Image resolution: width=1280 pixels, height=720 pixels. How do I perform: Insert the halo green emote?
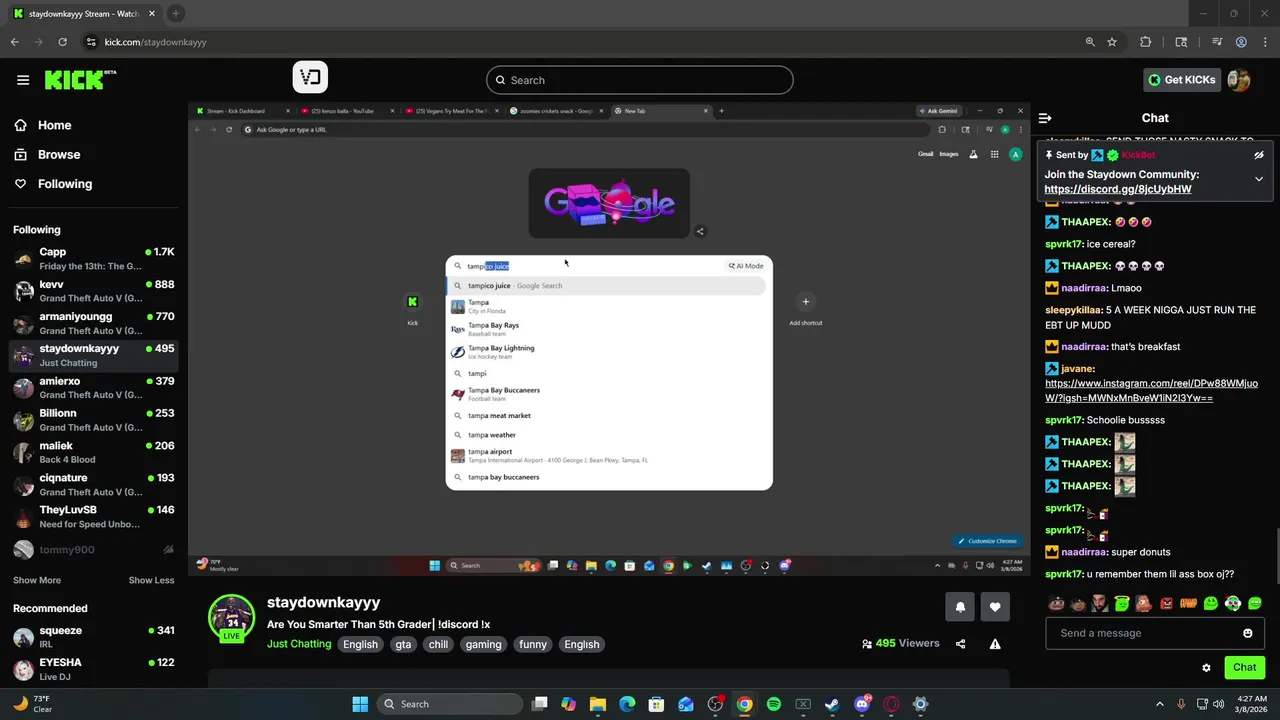(x=1122, y=603)
